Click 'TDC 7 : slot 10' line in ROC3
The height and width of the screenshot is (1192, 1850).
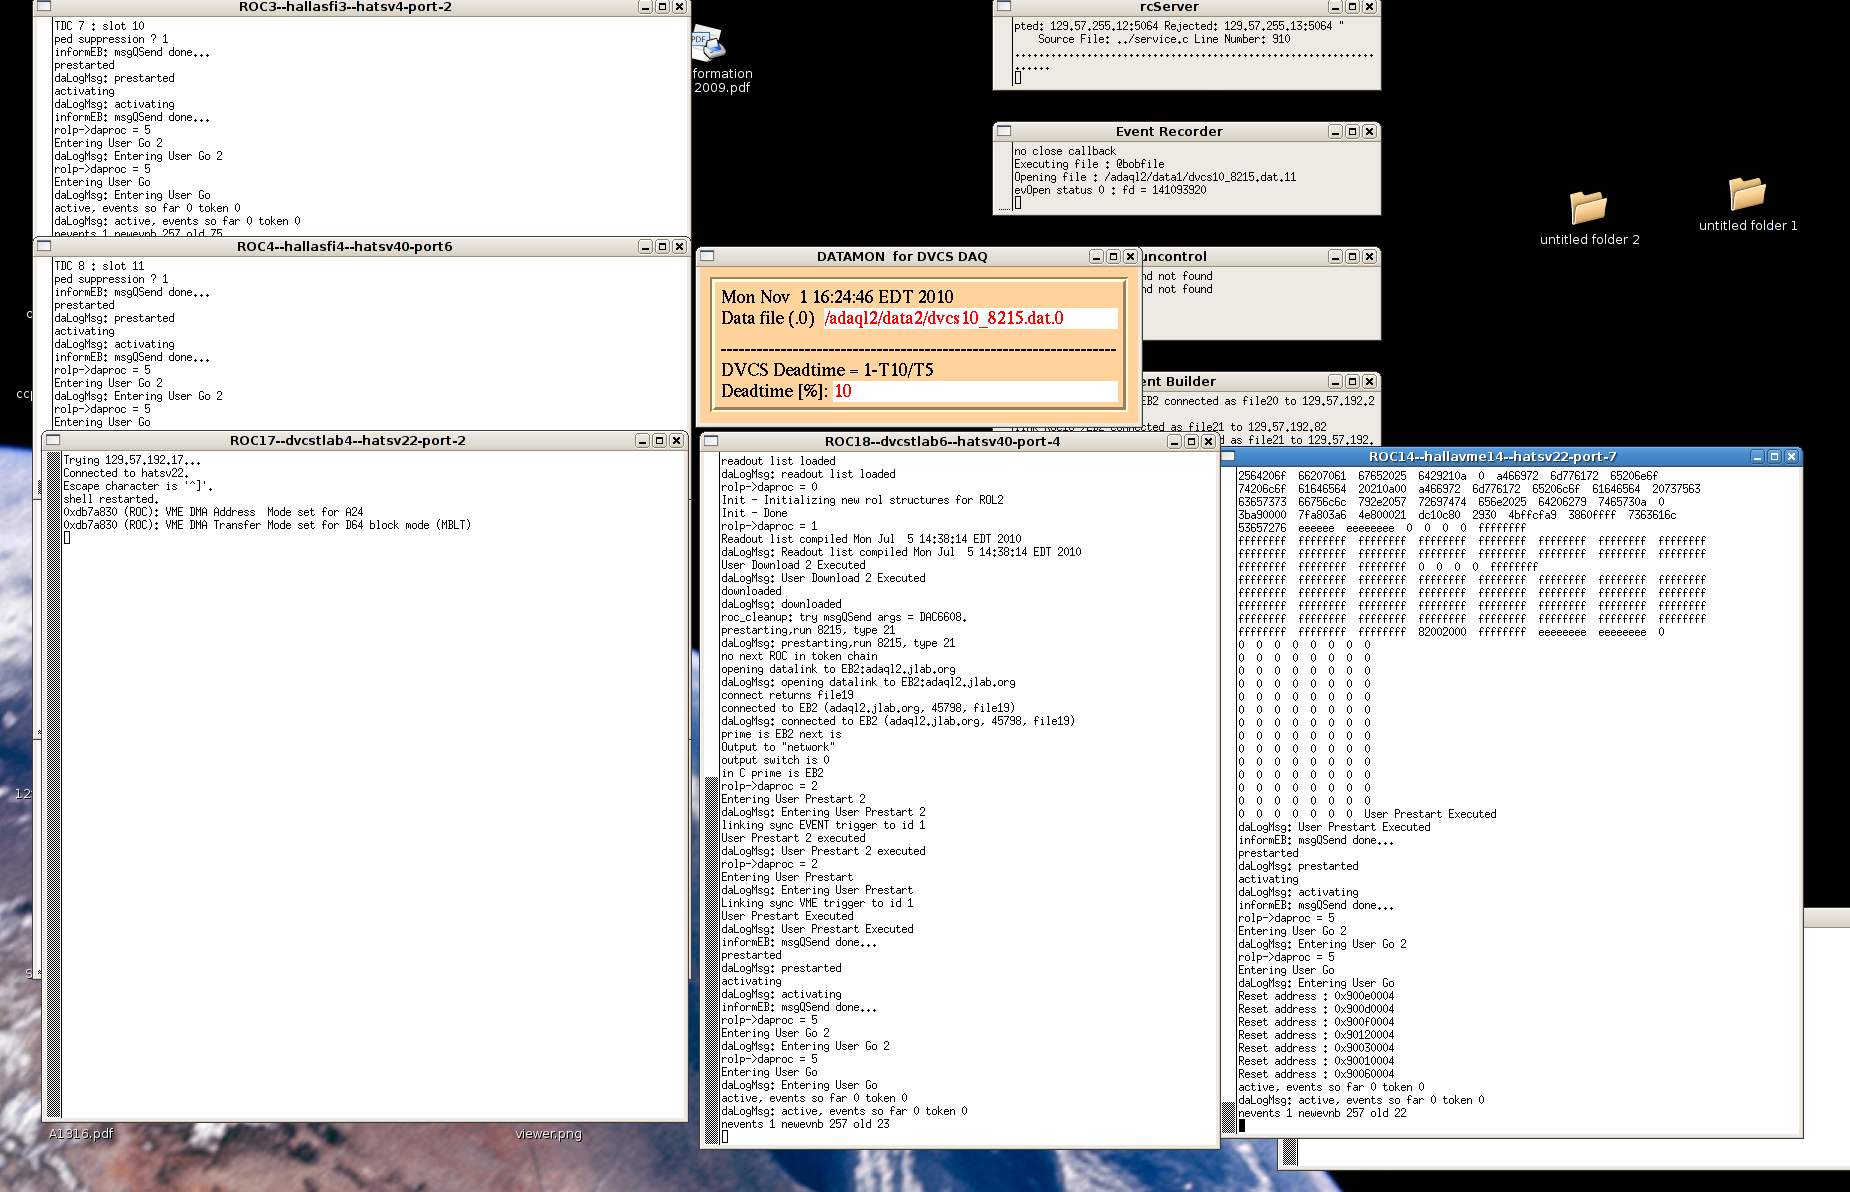click(99, 26)
